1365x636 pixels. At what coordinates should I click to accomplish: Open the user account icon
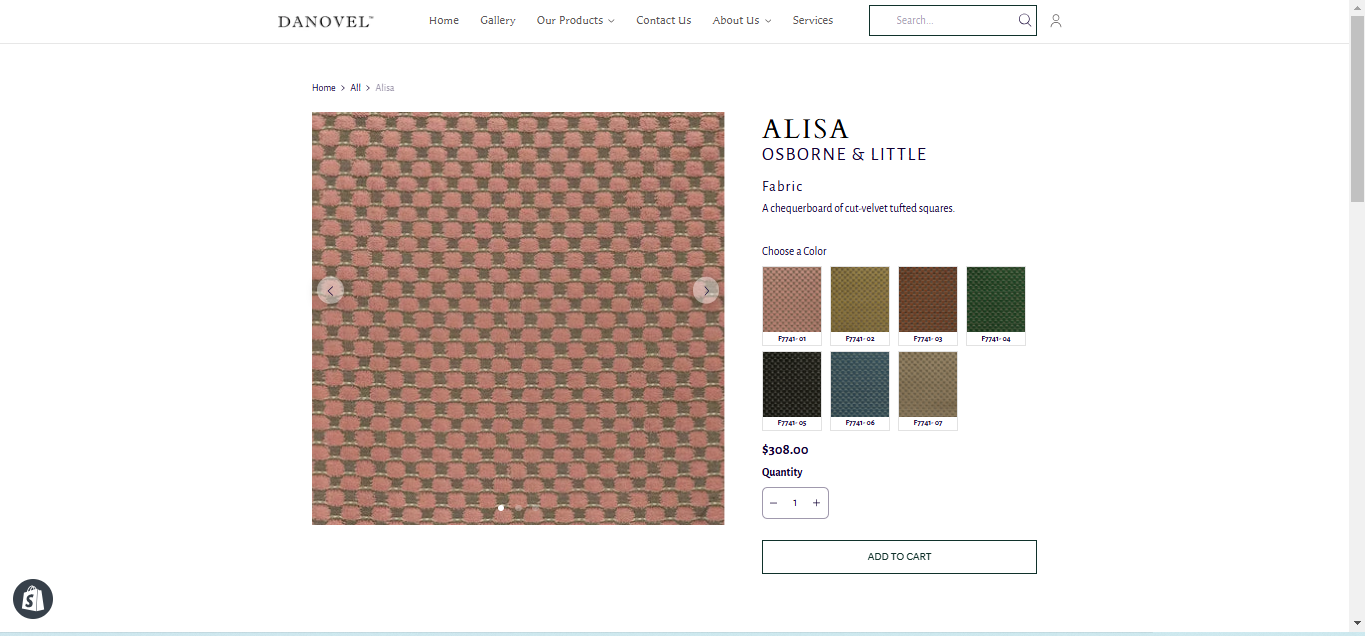[1056, 20]
